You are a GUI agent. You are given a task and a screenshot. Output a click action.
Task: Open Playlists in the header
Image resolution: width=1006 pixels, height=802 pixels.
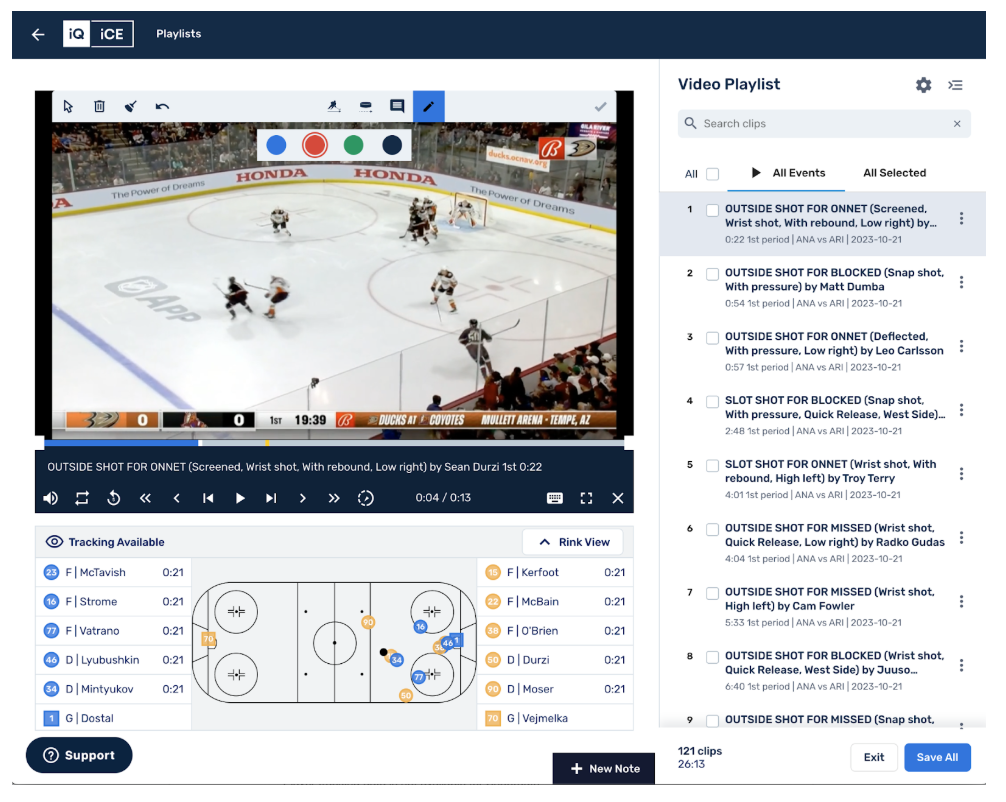click(x=178, y=34)
